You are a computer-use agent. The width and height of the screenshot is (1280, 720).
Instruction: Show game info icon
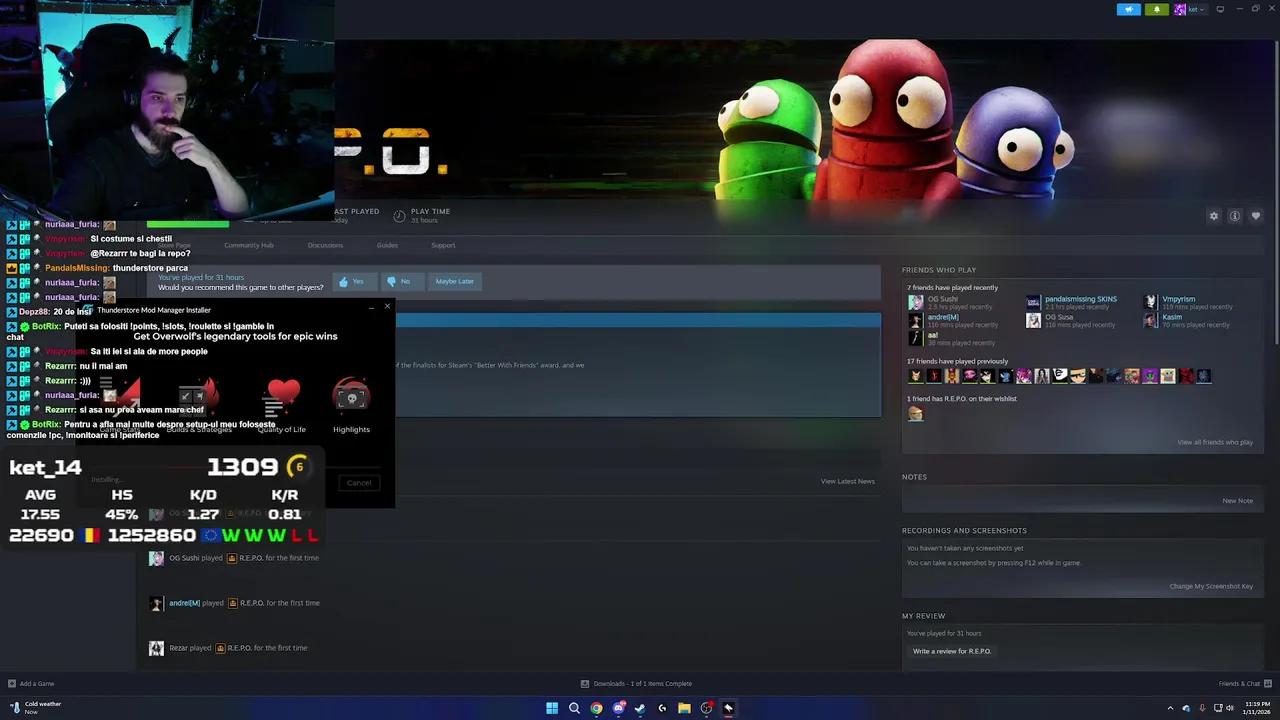click(1235, 216)
